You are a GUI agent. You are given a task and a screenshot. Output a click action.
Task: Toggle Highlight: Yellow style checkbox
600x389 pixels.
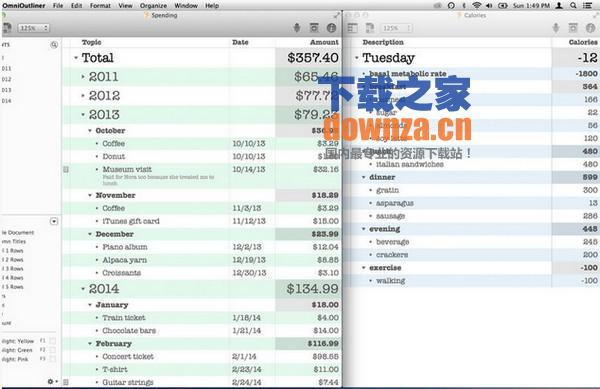click(52, 341)
